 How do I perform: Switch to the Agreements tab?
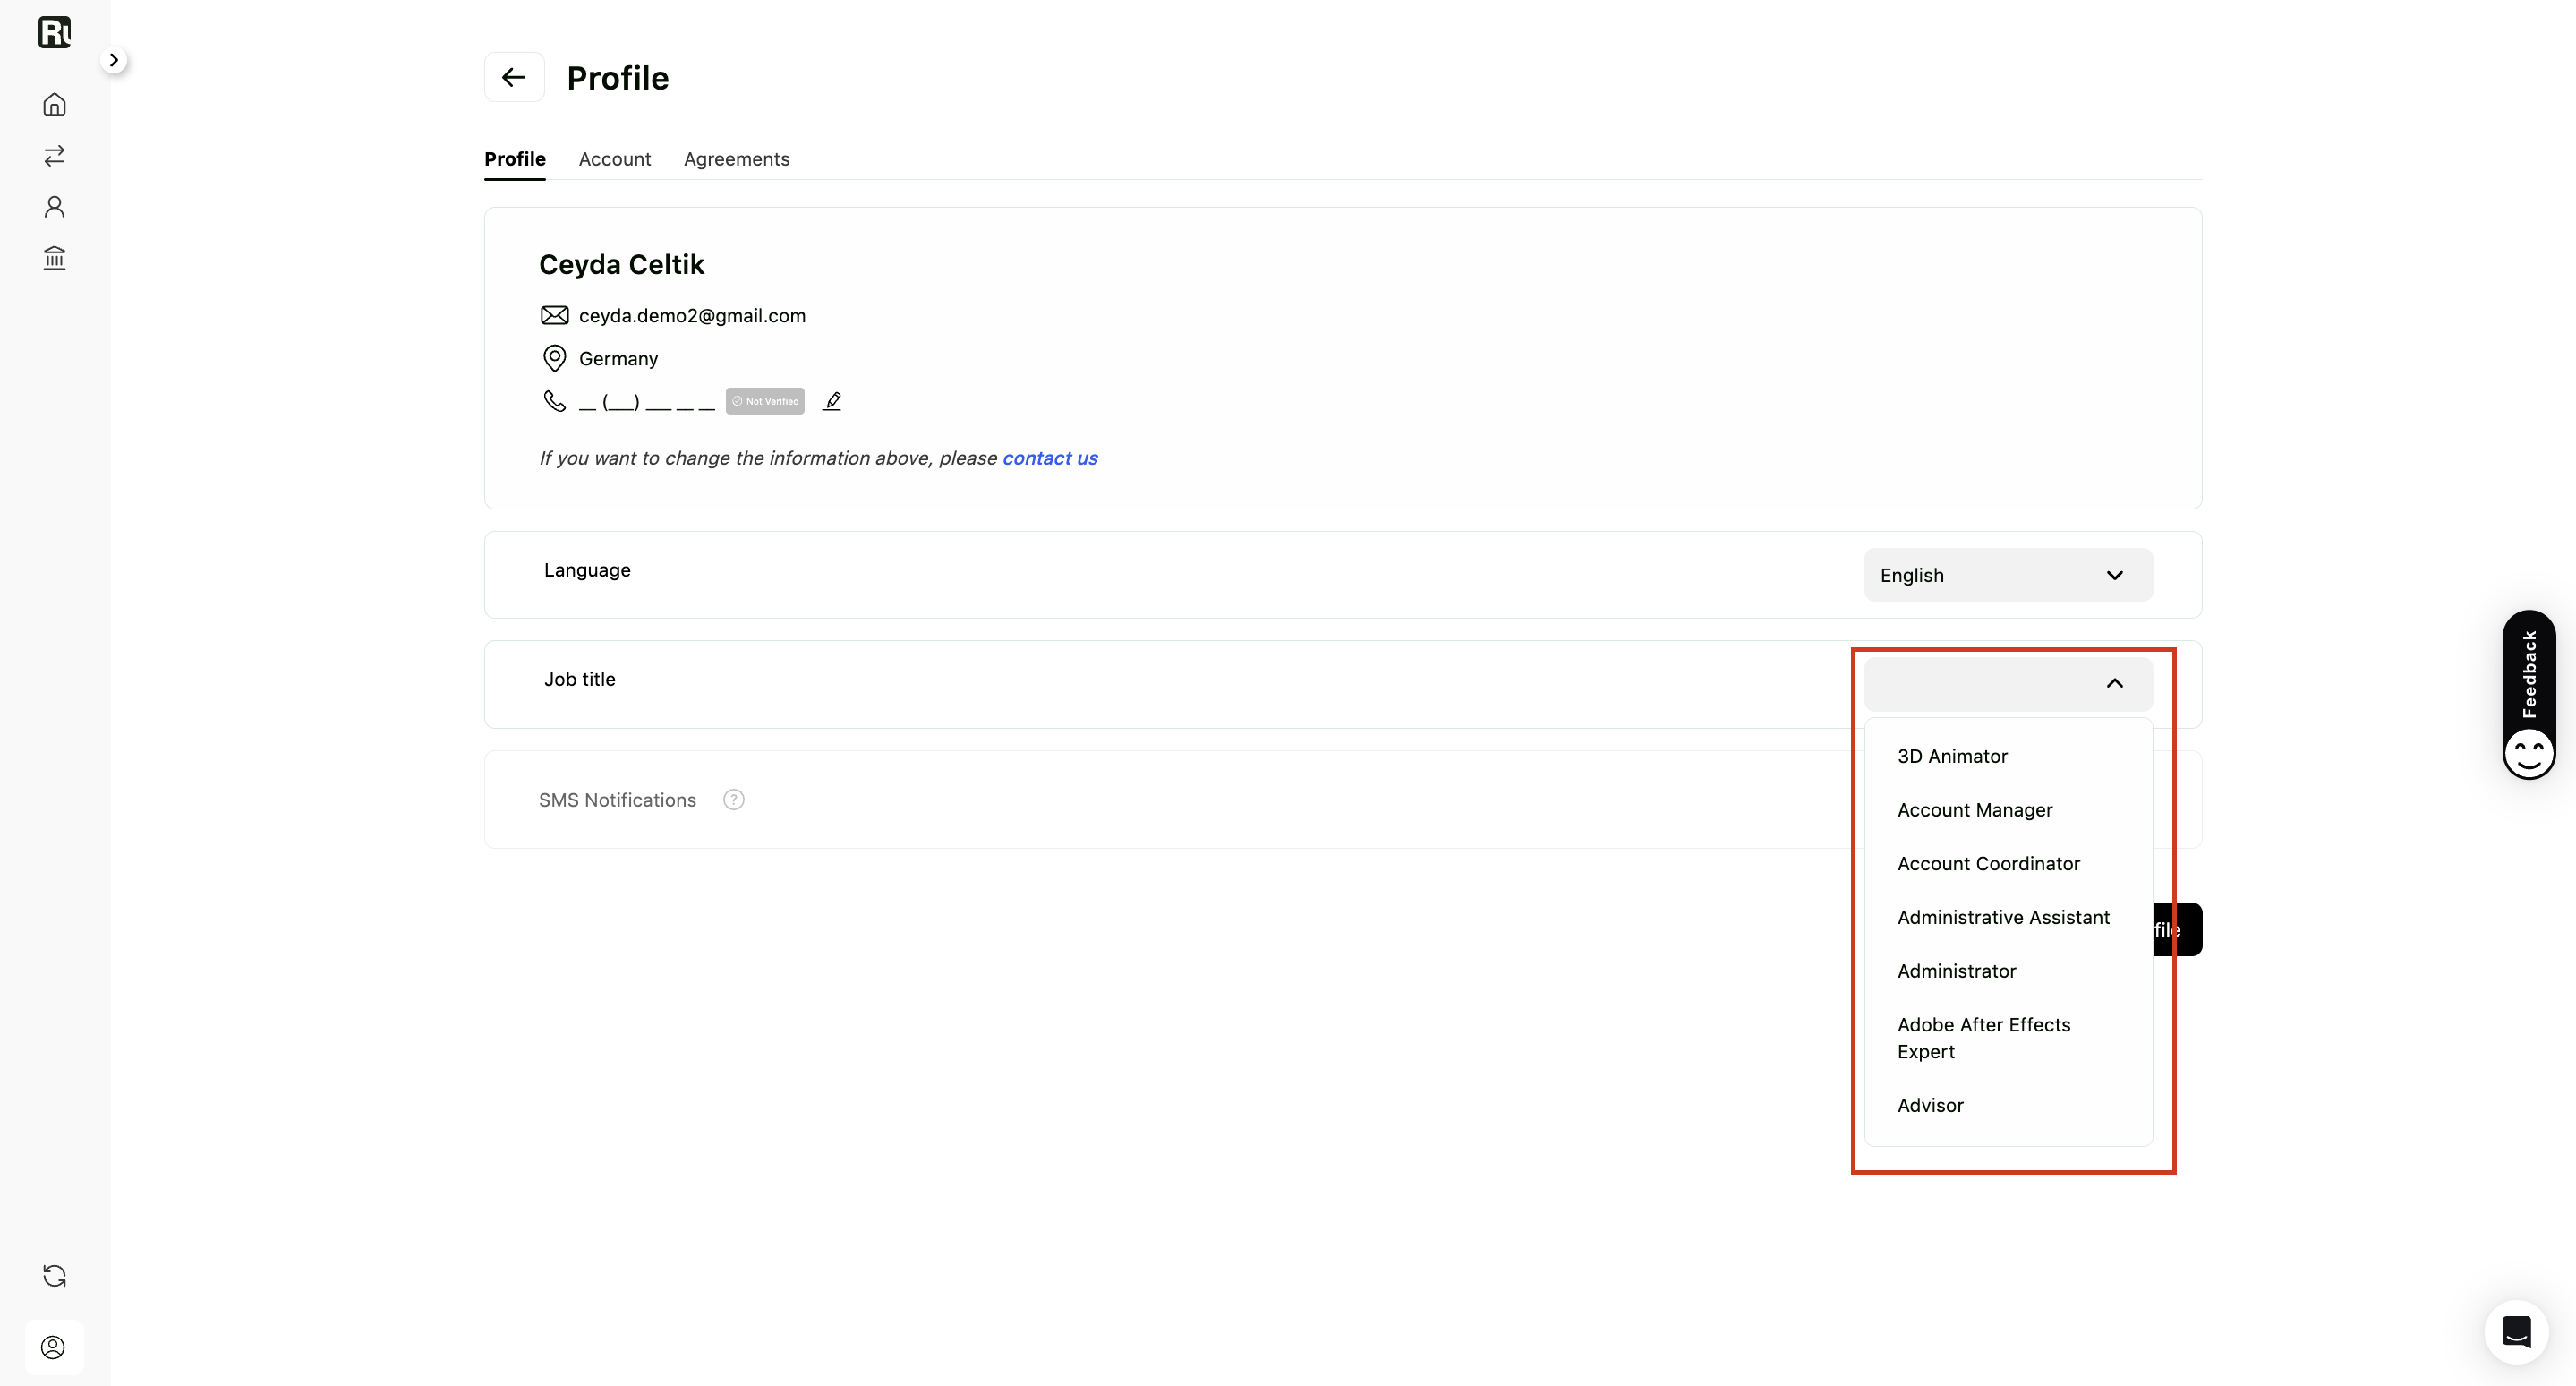736,159
